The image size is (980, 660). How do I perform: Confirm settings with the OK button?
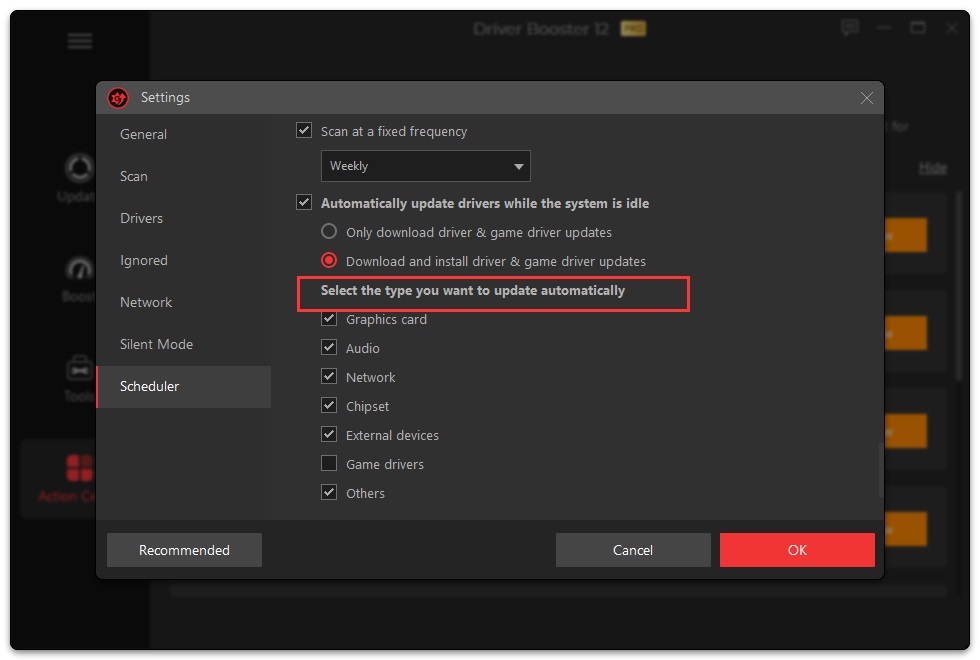(798, 550)
